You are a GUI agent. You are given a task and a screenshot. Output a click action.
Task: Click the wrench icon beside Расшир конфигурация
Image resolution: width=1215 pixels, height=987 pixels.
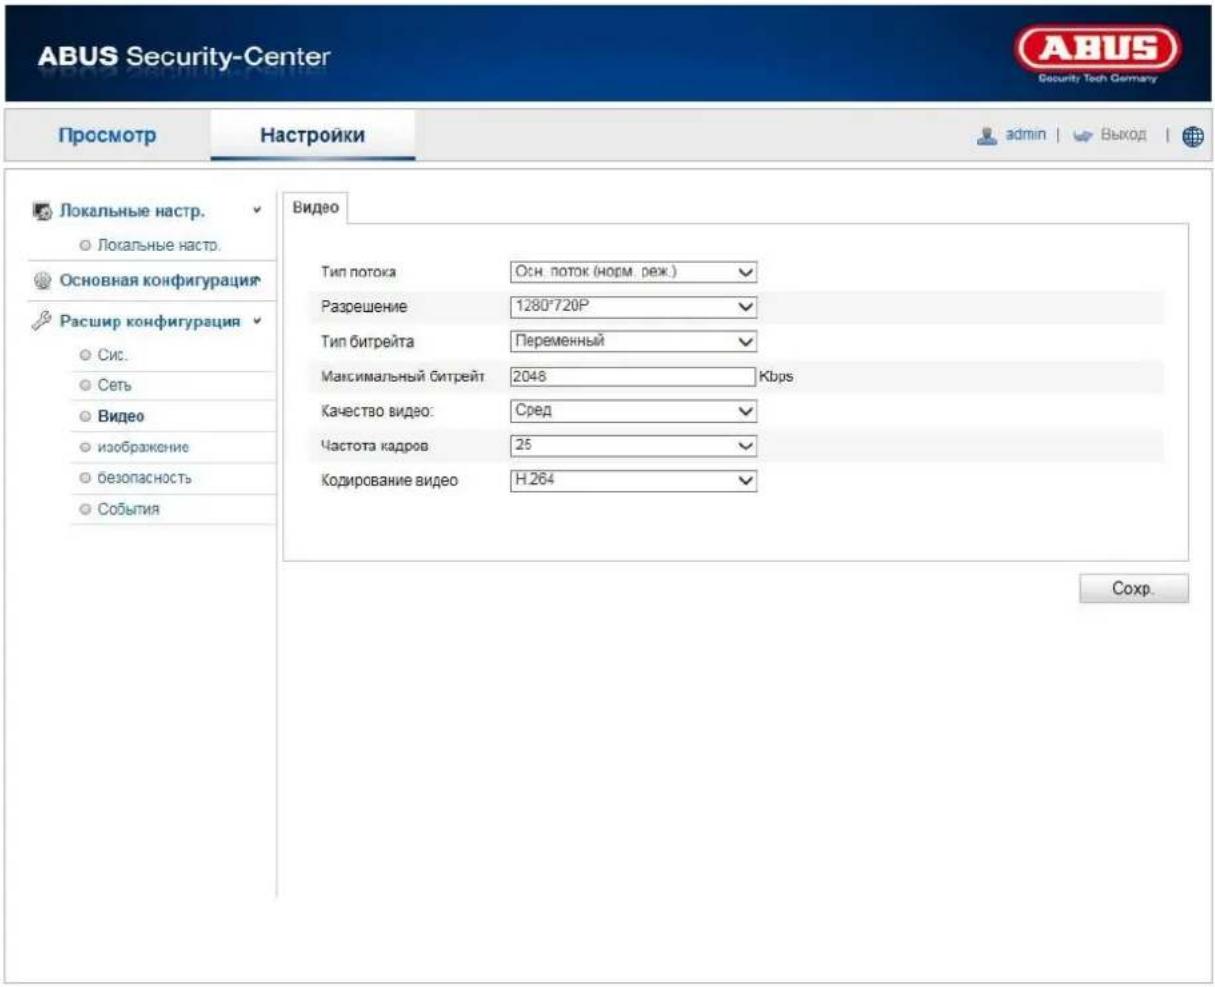point(42,321)
